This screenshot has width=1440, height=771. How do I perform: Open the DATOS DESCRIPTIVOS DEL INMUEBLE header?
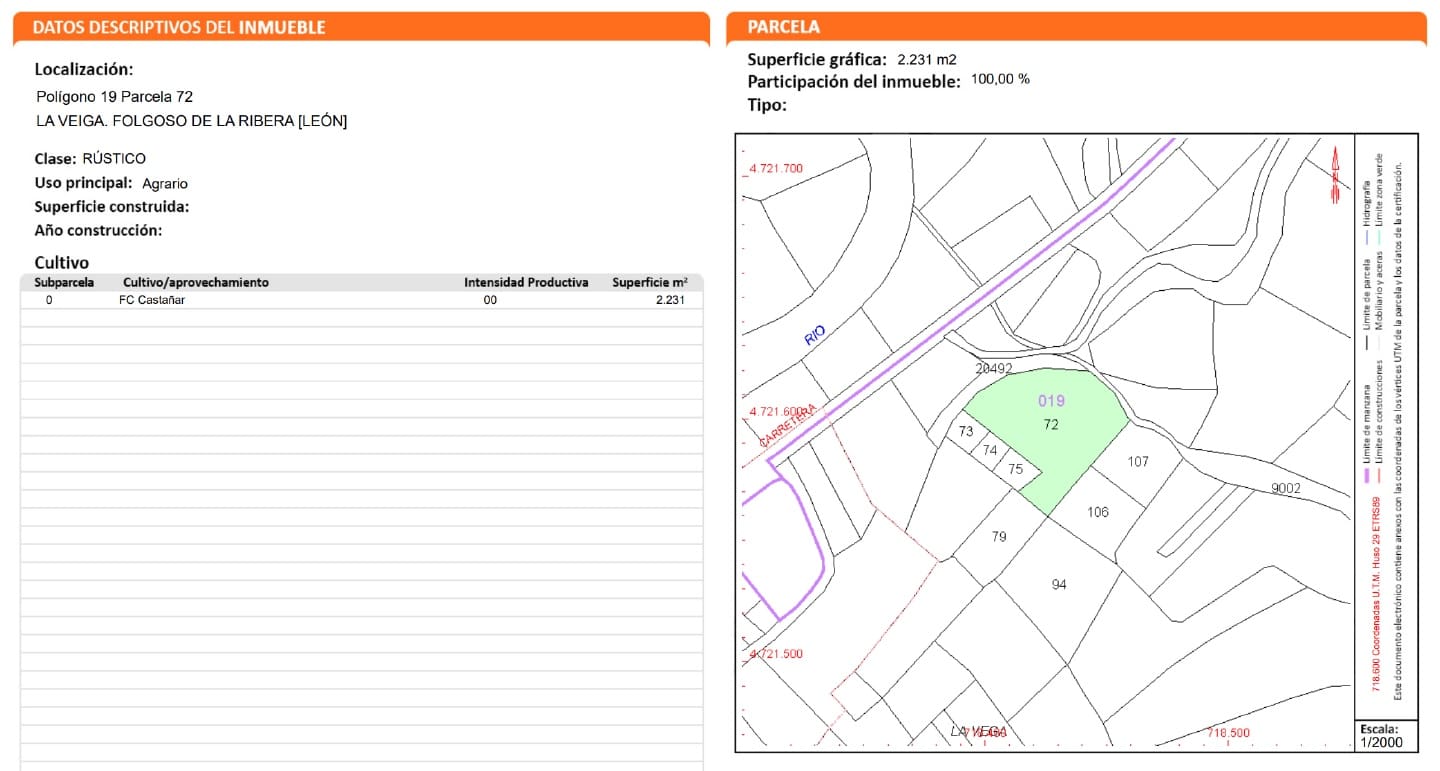click(360, 27)
